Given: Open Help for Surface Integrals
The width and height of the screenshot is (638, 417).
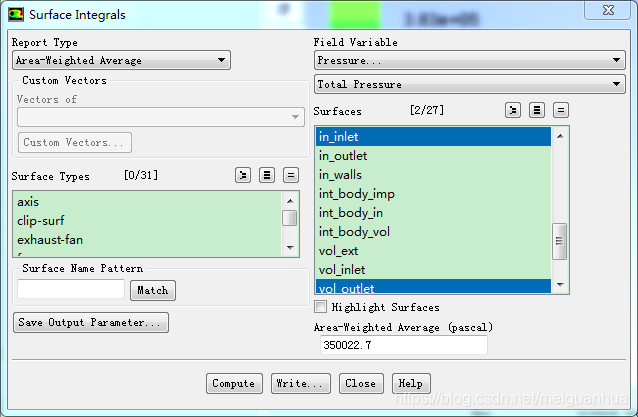Looking at the screenshot, I should point(411,383).
